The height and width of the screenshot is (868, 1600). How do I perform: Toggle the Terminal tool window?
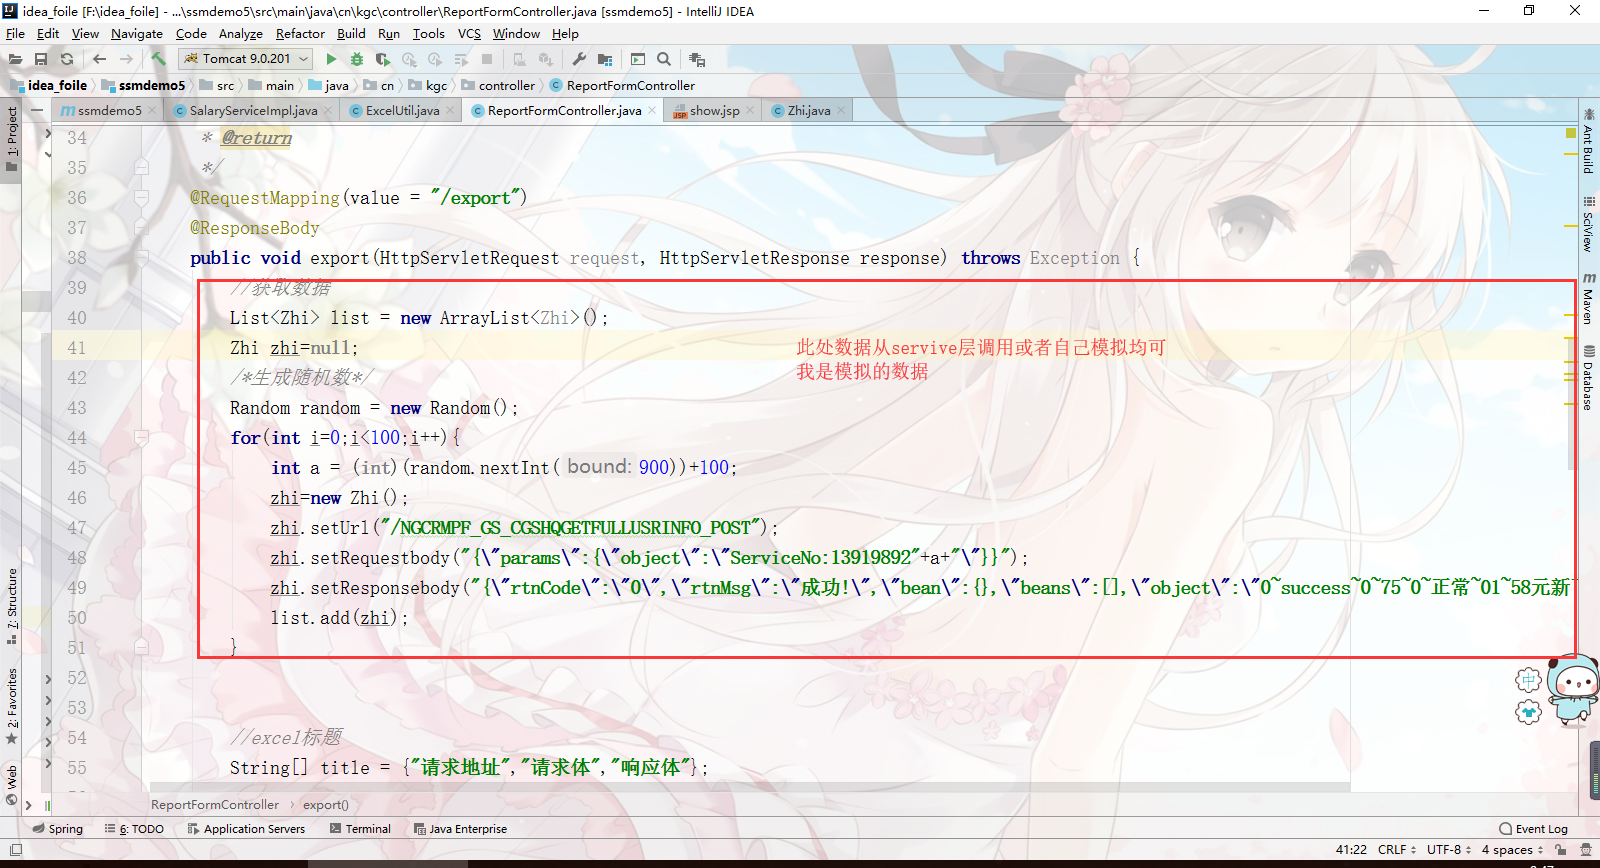tap(360, 829)
